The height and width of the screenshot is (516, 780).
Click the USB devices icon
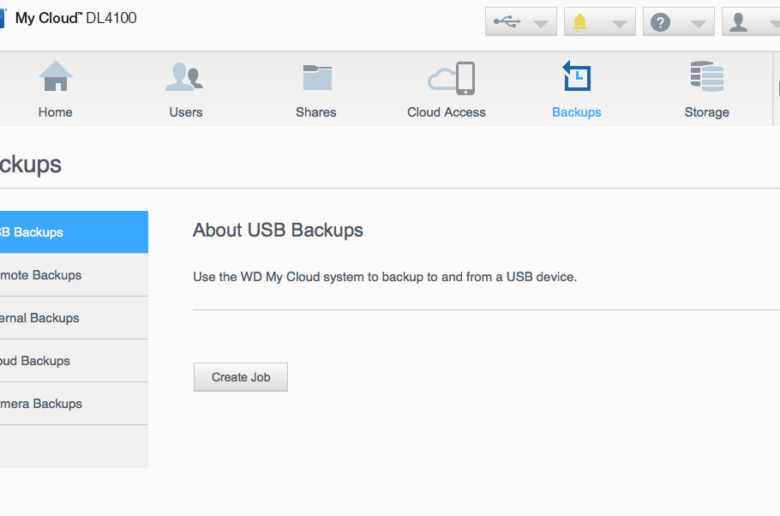[507, 21]
